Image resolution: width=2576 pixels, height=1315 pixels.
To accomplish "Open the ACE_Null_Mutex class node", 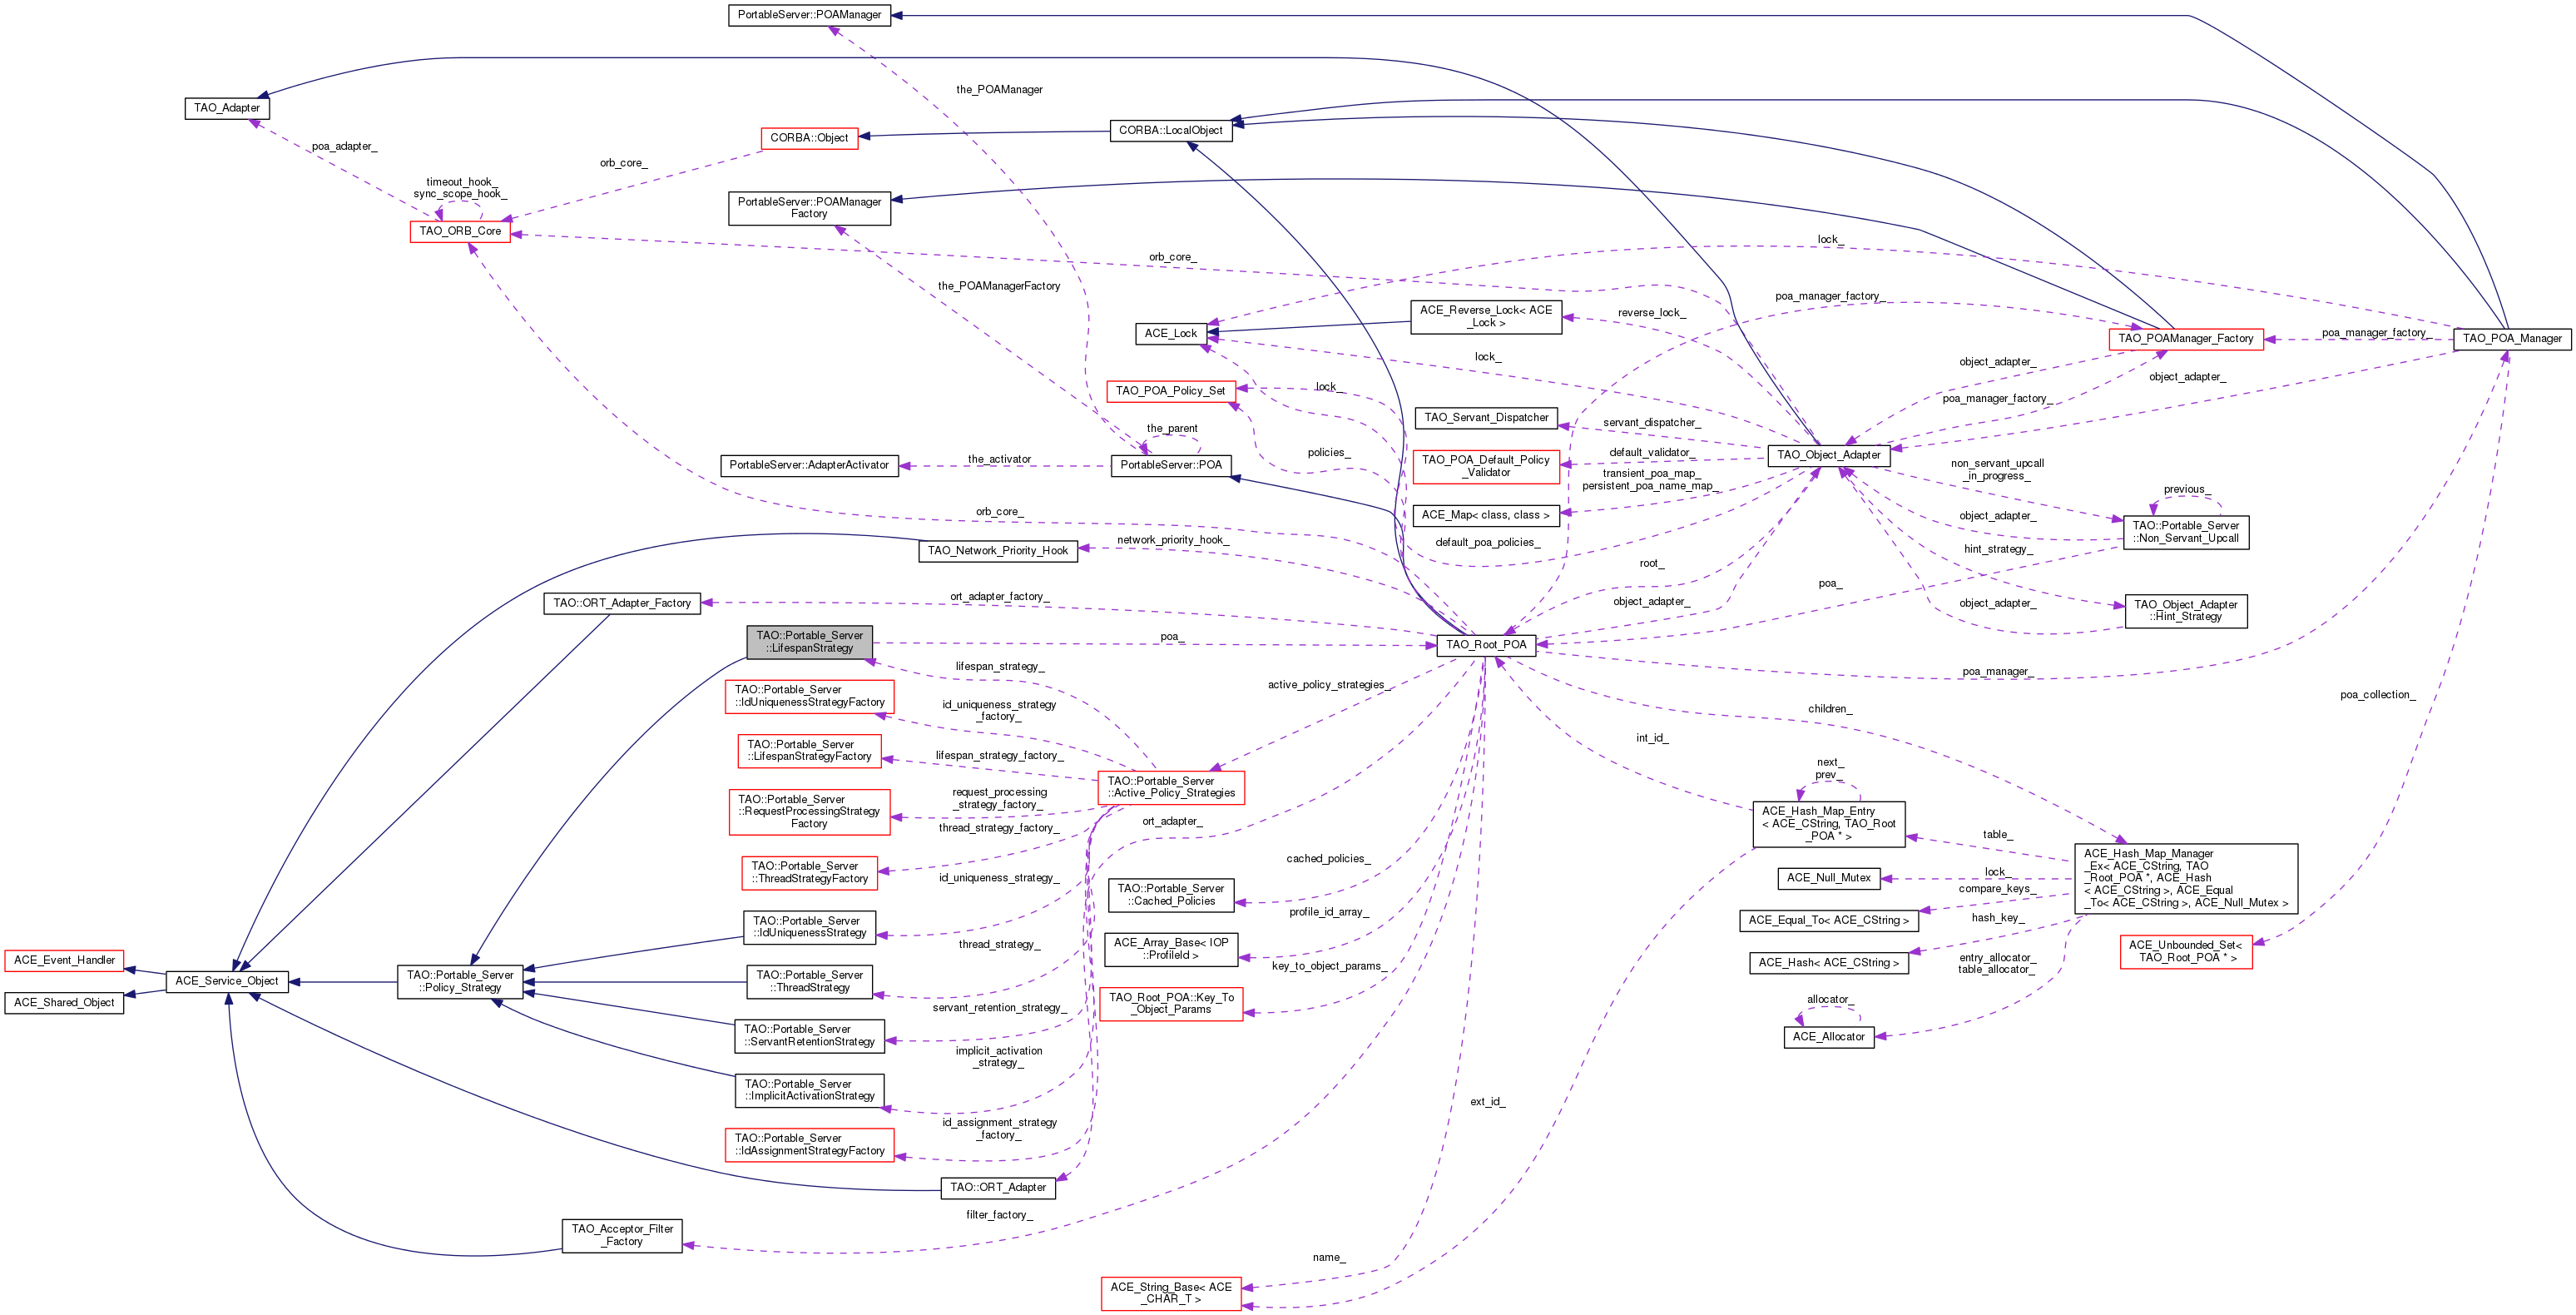I will click(x=1828, y=878).
